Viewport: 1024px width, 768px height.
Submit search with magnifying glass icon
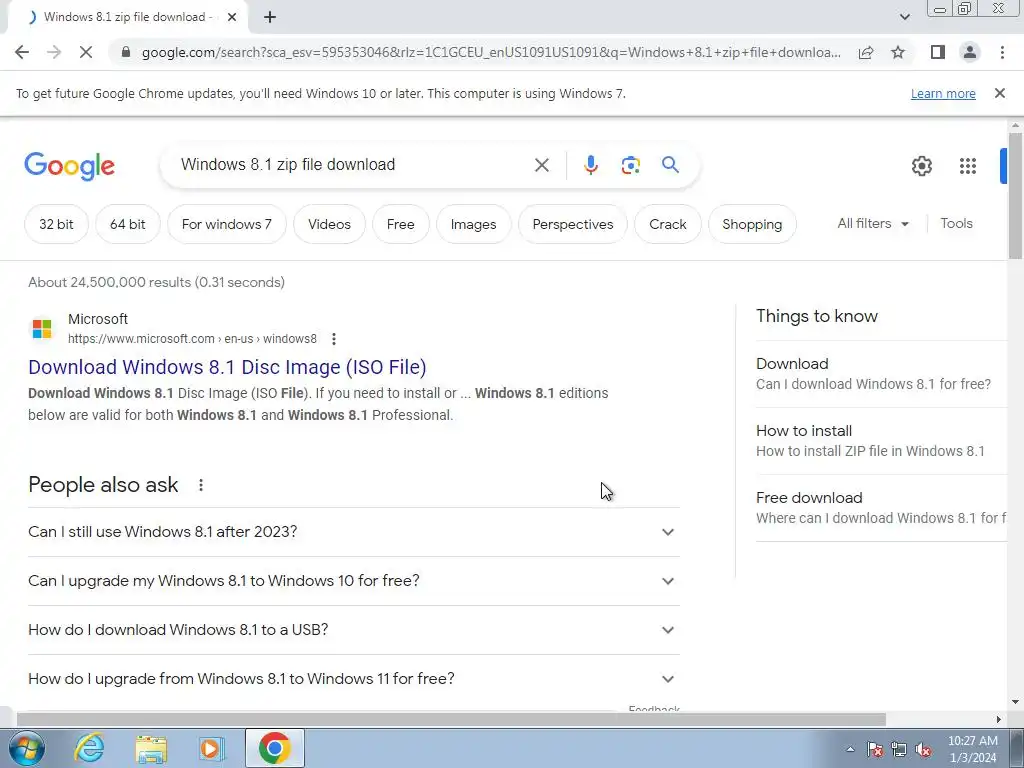tap(670, 165)
